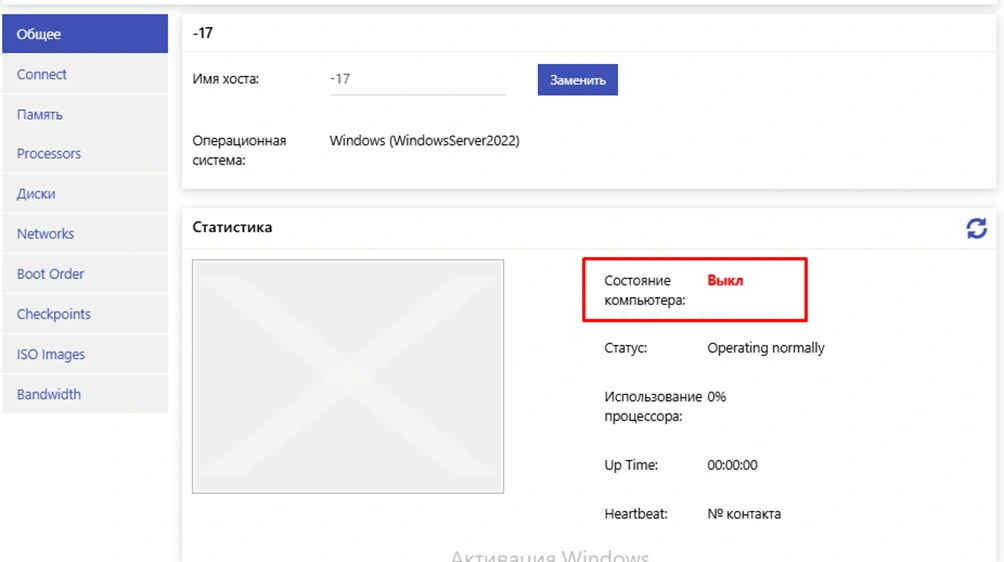Viewport: 1004px width, 562px height.
Task: Select the CPU usage value 0%
Action: point(717,397)
